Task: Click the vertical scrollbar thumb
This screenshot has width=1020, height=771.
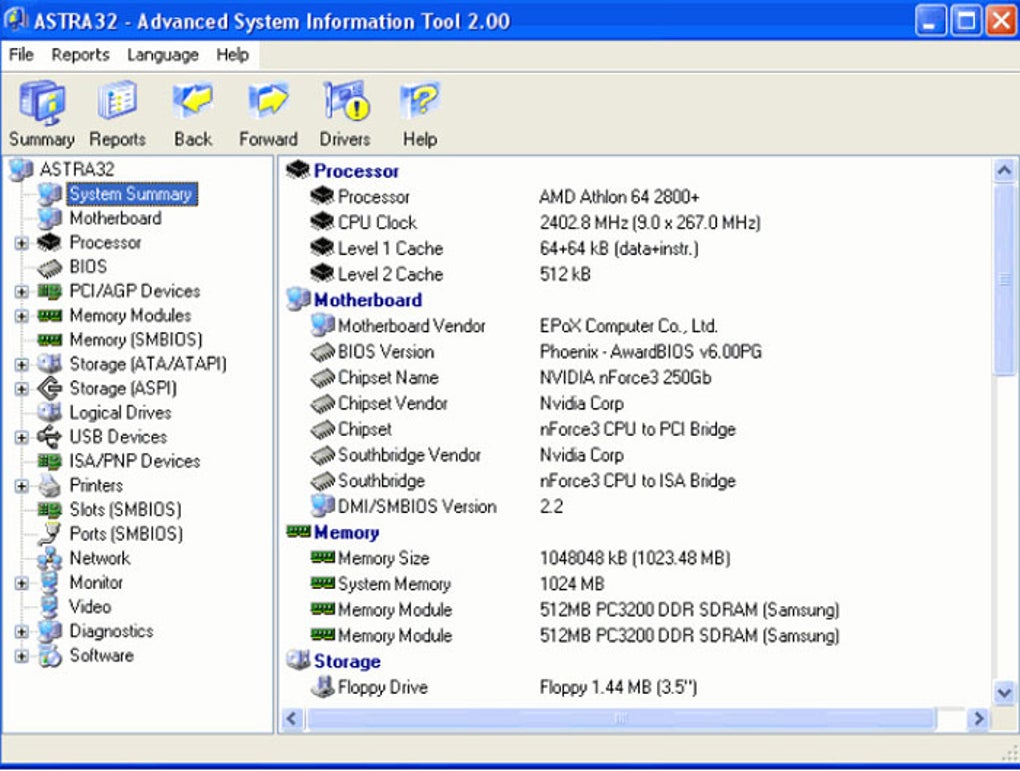Action: (x=1004, y=279)
